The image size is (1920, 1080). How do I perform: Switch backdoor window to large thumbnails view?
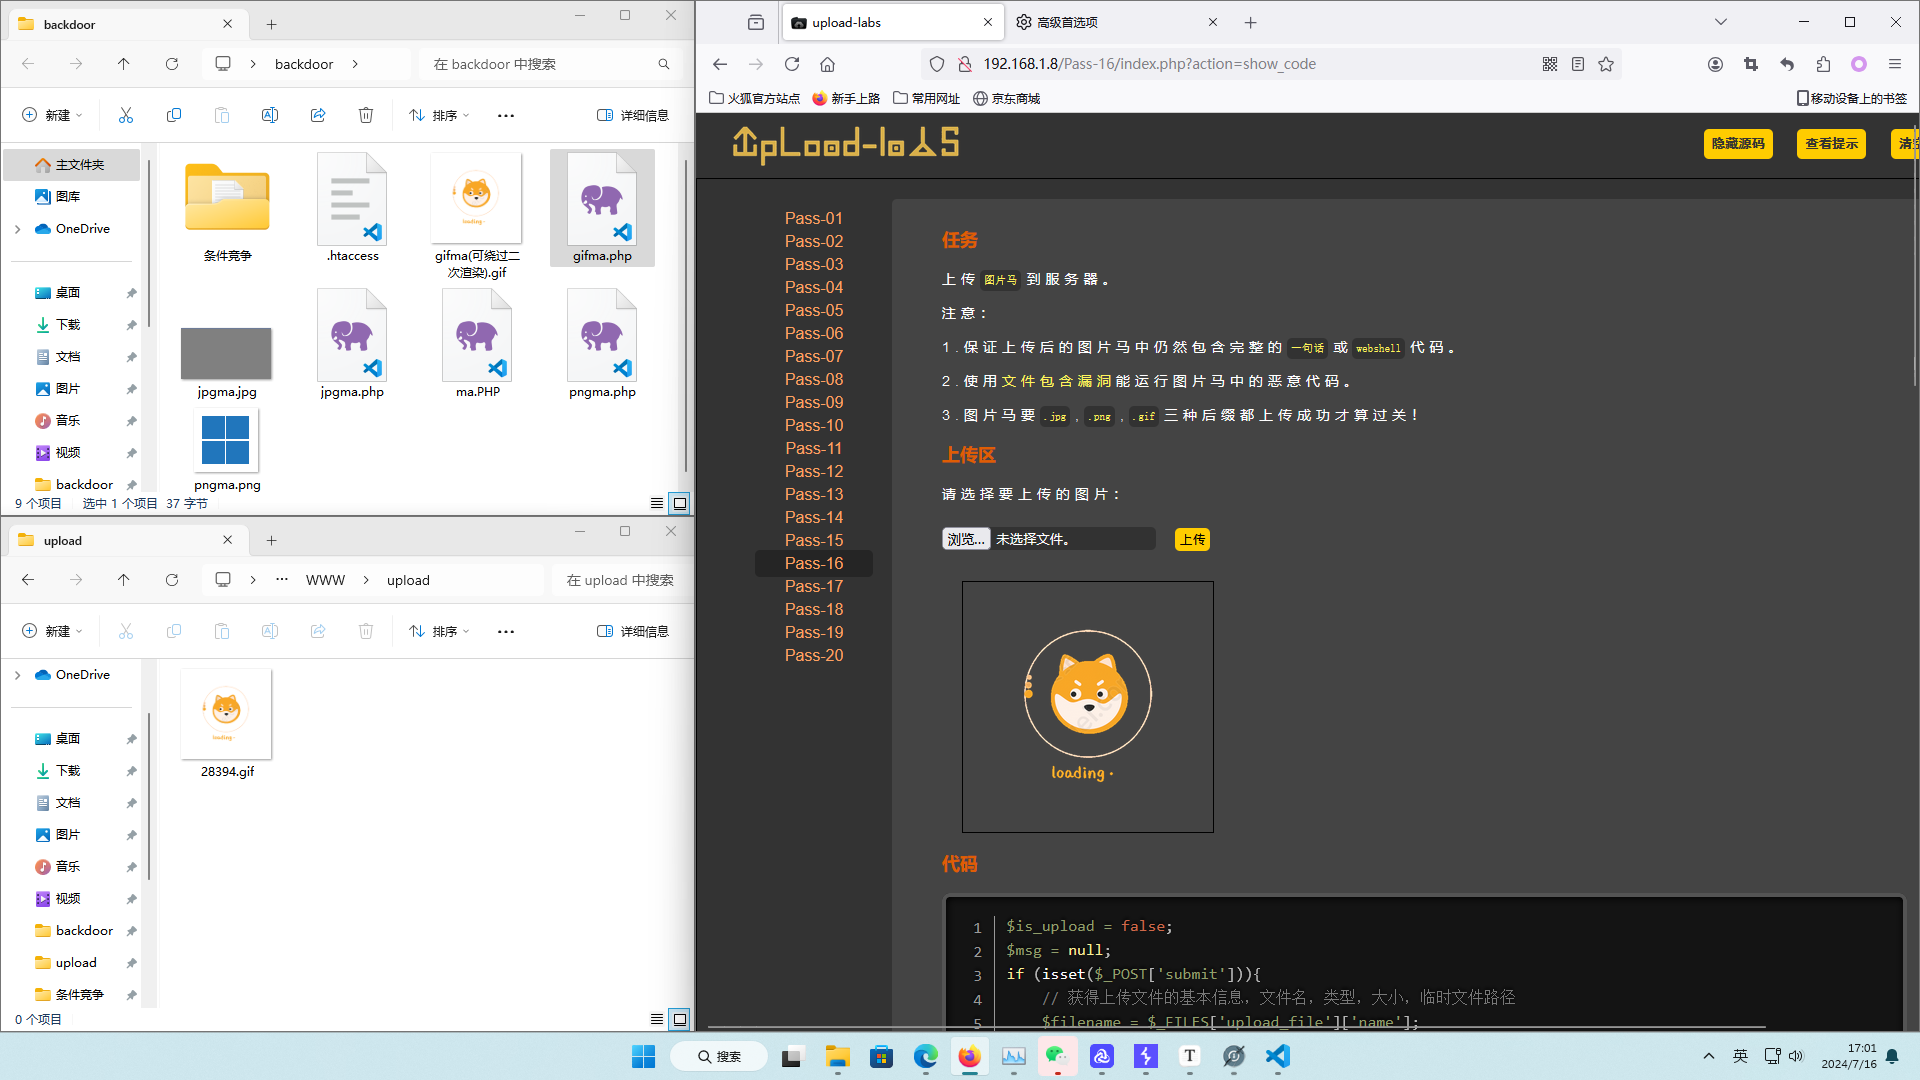click(680, 503)
